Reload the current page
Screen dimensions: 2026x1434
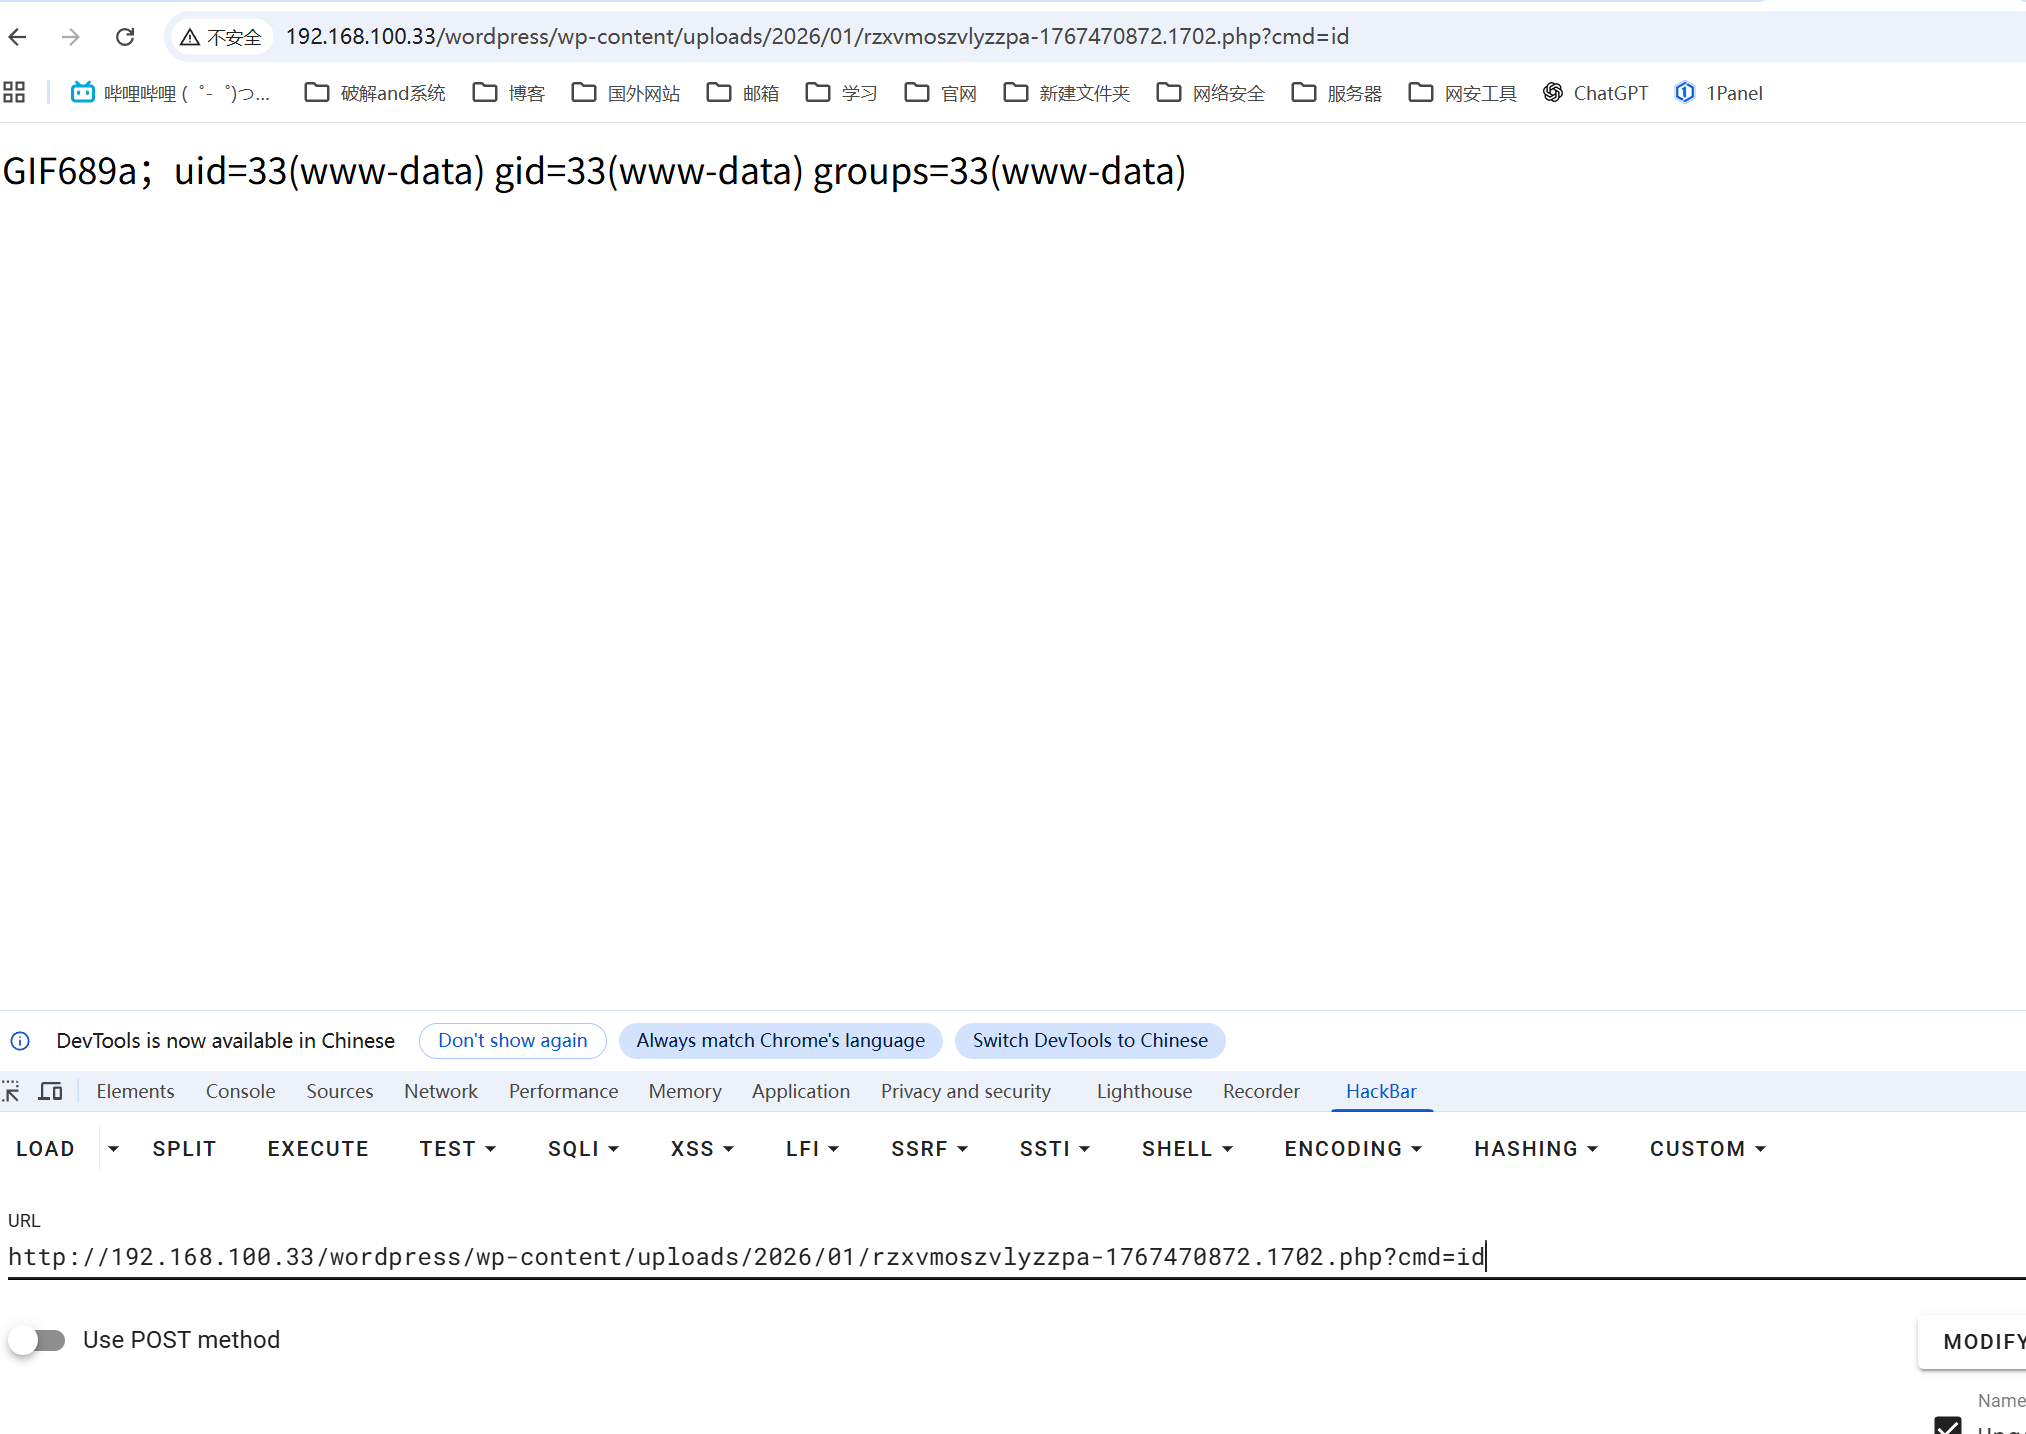[125, 37]
